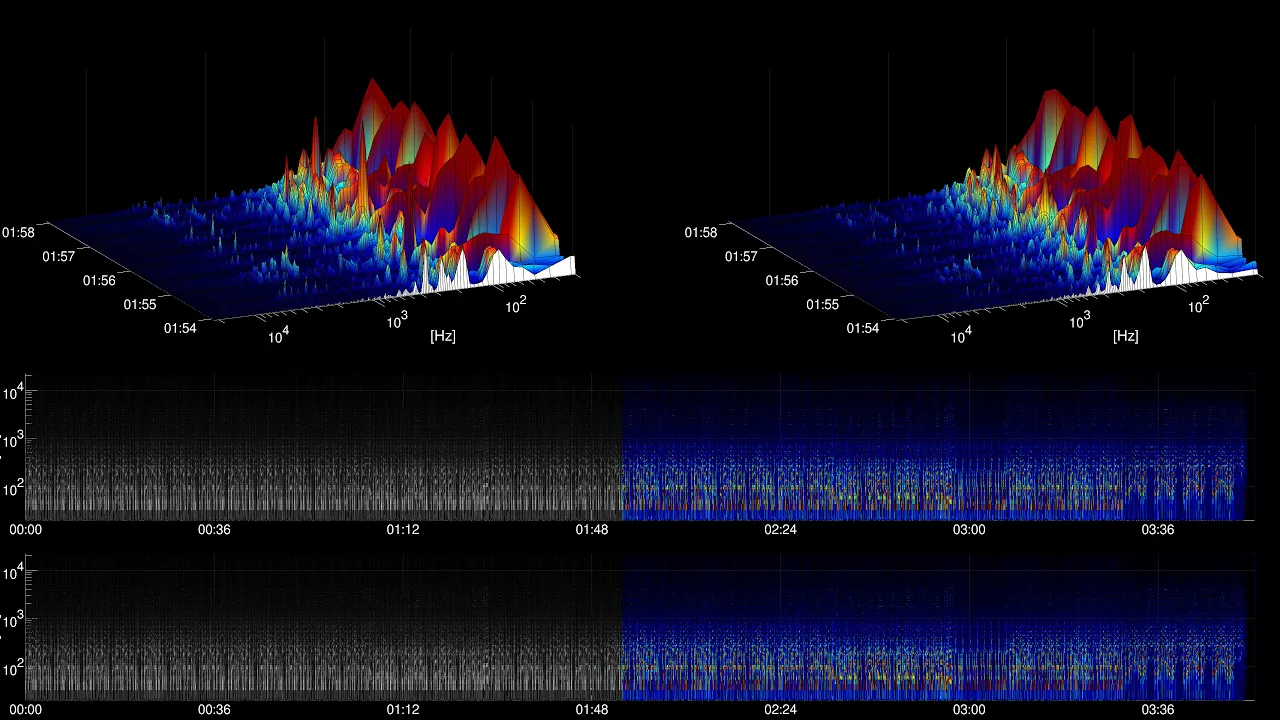Jump to 00:36 on upper spectrogram timeline
The width and height of the screenshot is (1280, 720).
[x=214, y=530]
